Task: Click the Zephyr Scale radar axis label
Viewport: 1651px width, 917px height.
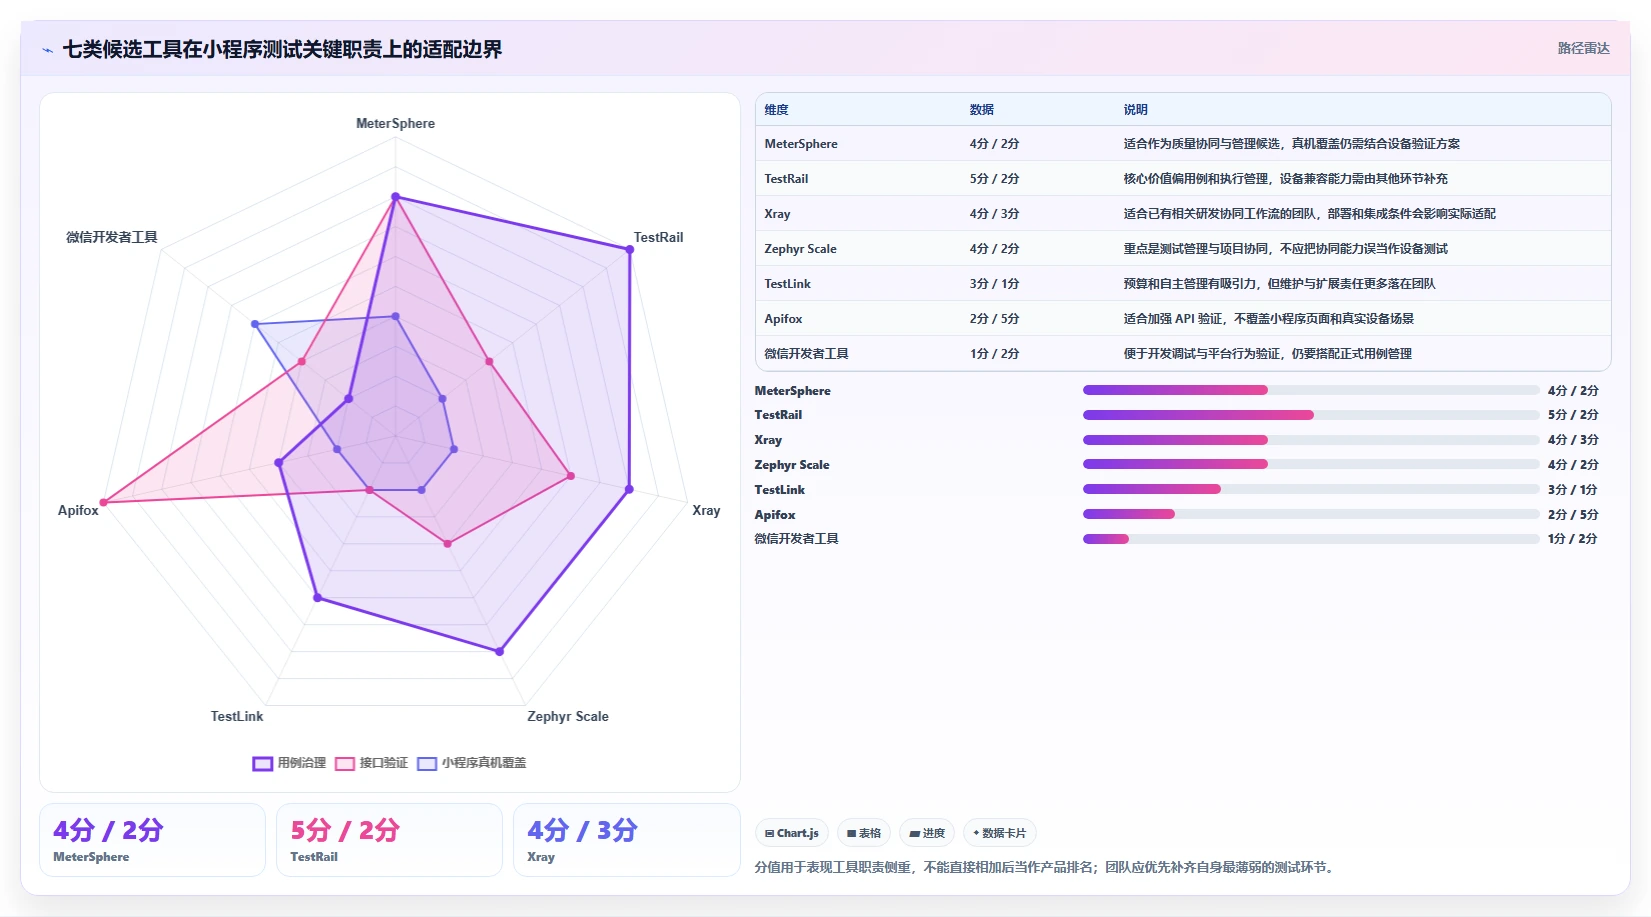Action: (x=568, y=717)
